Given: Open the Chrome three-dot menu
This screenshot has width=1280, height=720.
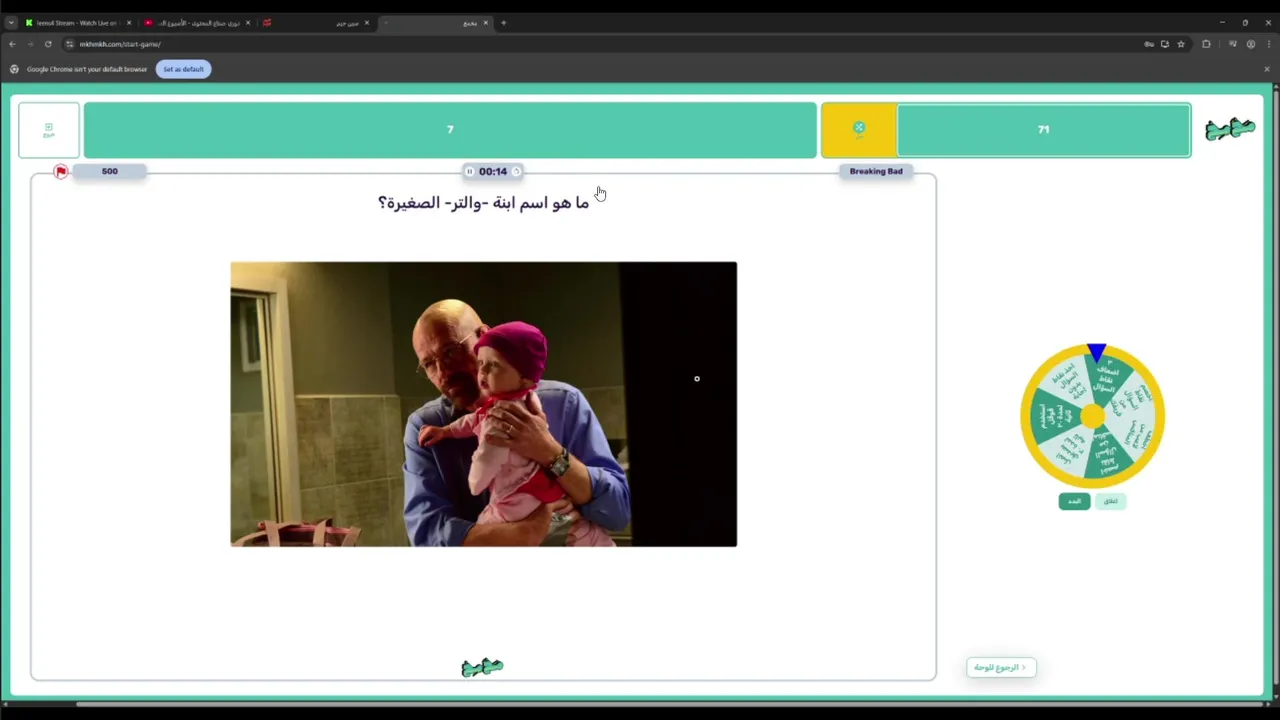Looking at the screenshot, I should tap(1267, 44).
